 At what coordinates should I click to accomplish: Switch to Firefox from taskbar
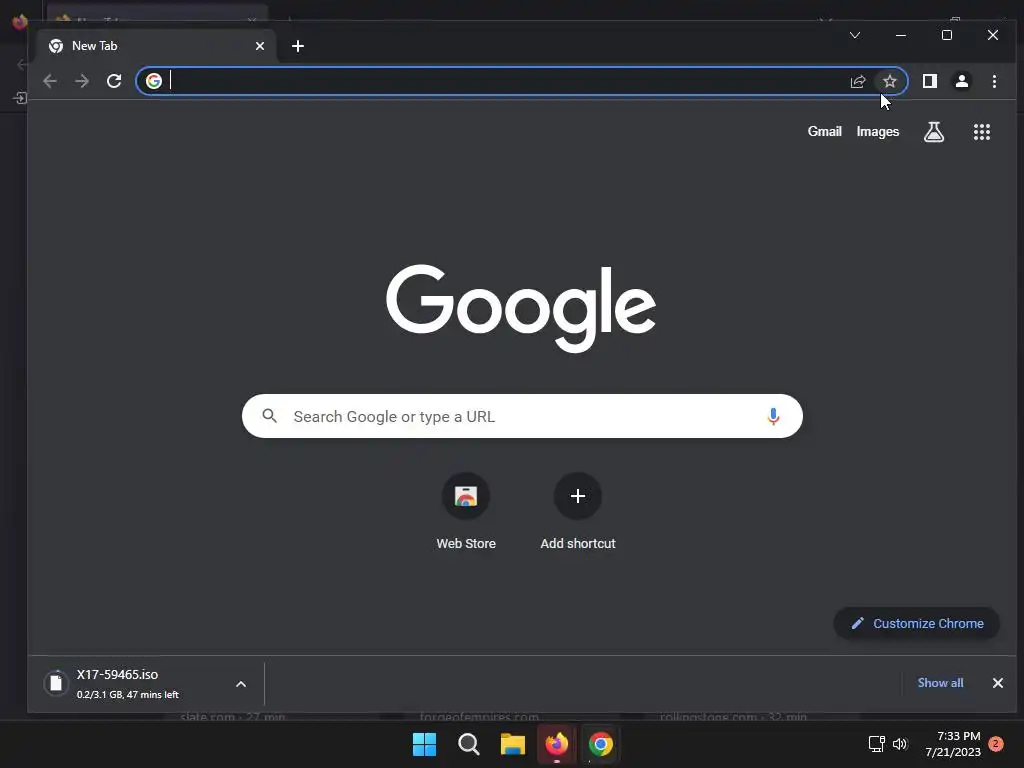(556, 744)
